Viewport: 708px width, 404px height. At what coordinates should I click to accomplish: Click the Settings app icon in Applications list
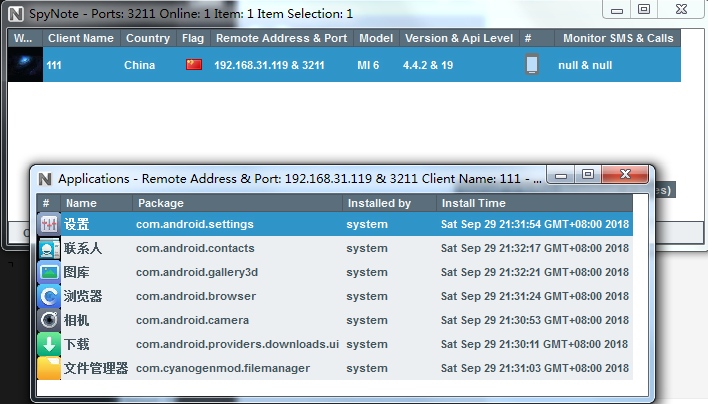pyautogui.click(x=49, y=224)
